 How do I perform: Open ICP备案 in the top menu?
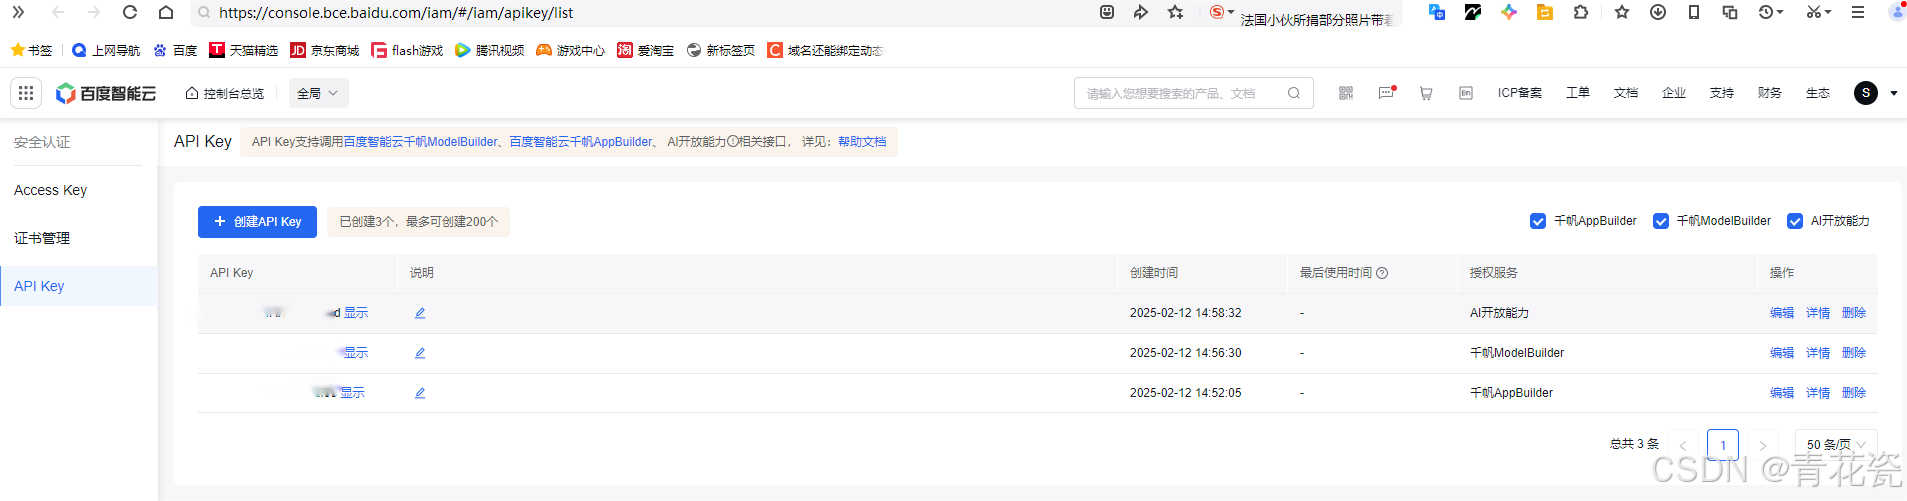(1519, 93)
